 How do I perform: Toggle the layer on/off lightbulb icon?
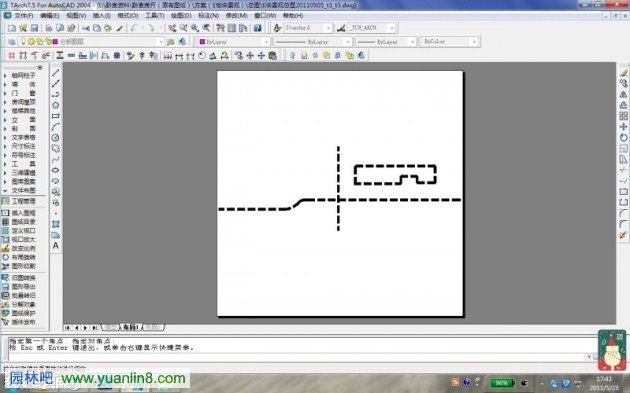[23, 41]
